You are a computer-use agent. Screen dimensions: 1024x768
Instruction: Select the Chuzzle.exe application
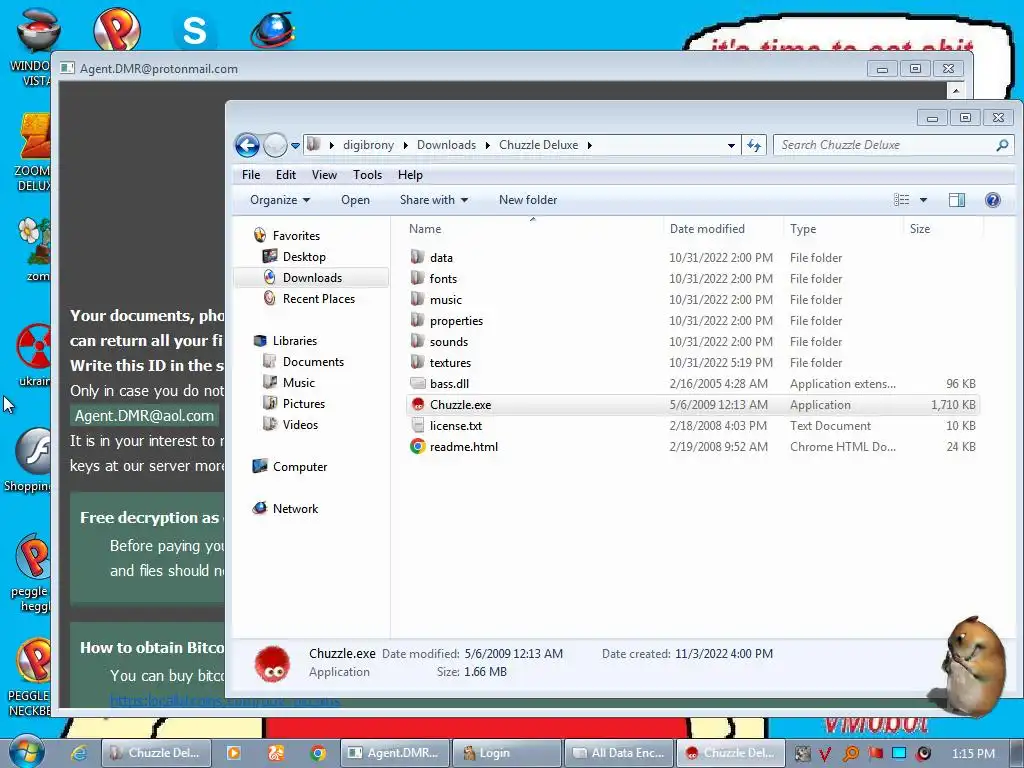tap(692, 405)
